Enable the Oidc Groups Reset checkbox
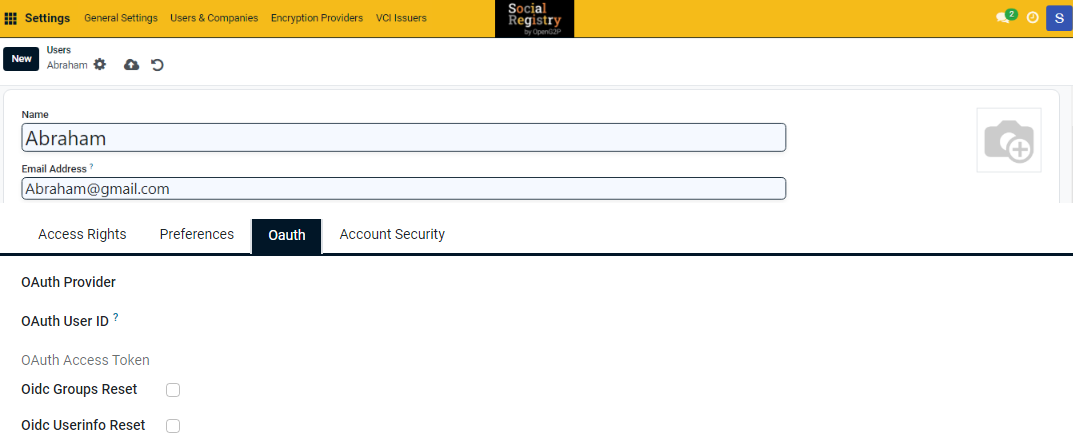 pyautogui.click(x=173, y=390)
